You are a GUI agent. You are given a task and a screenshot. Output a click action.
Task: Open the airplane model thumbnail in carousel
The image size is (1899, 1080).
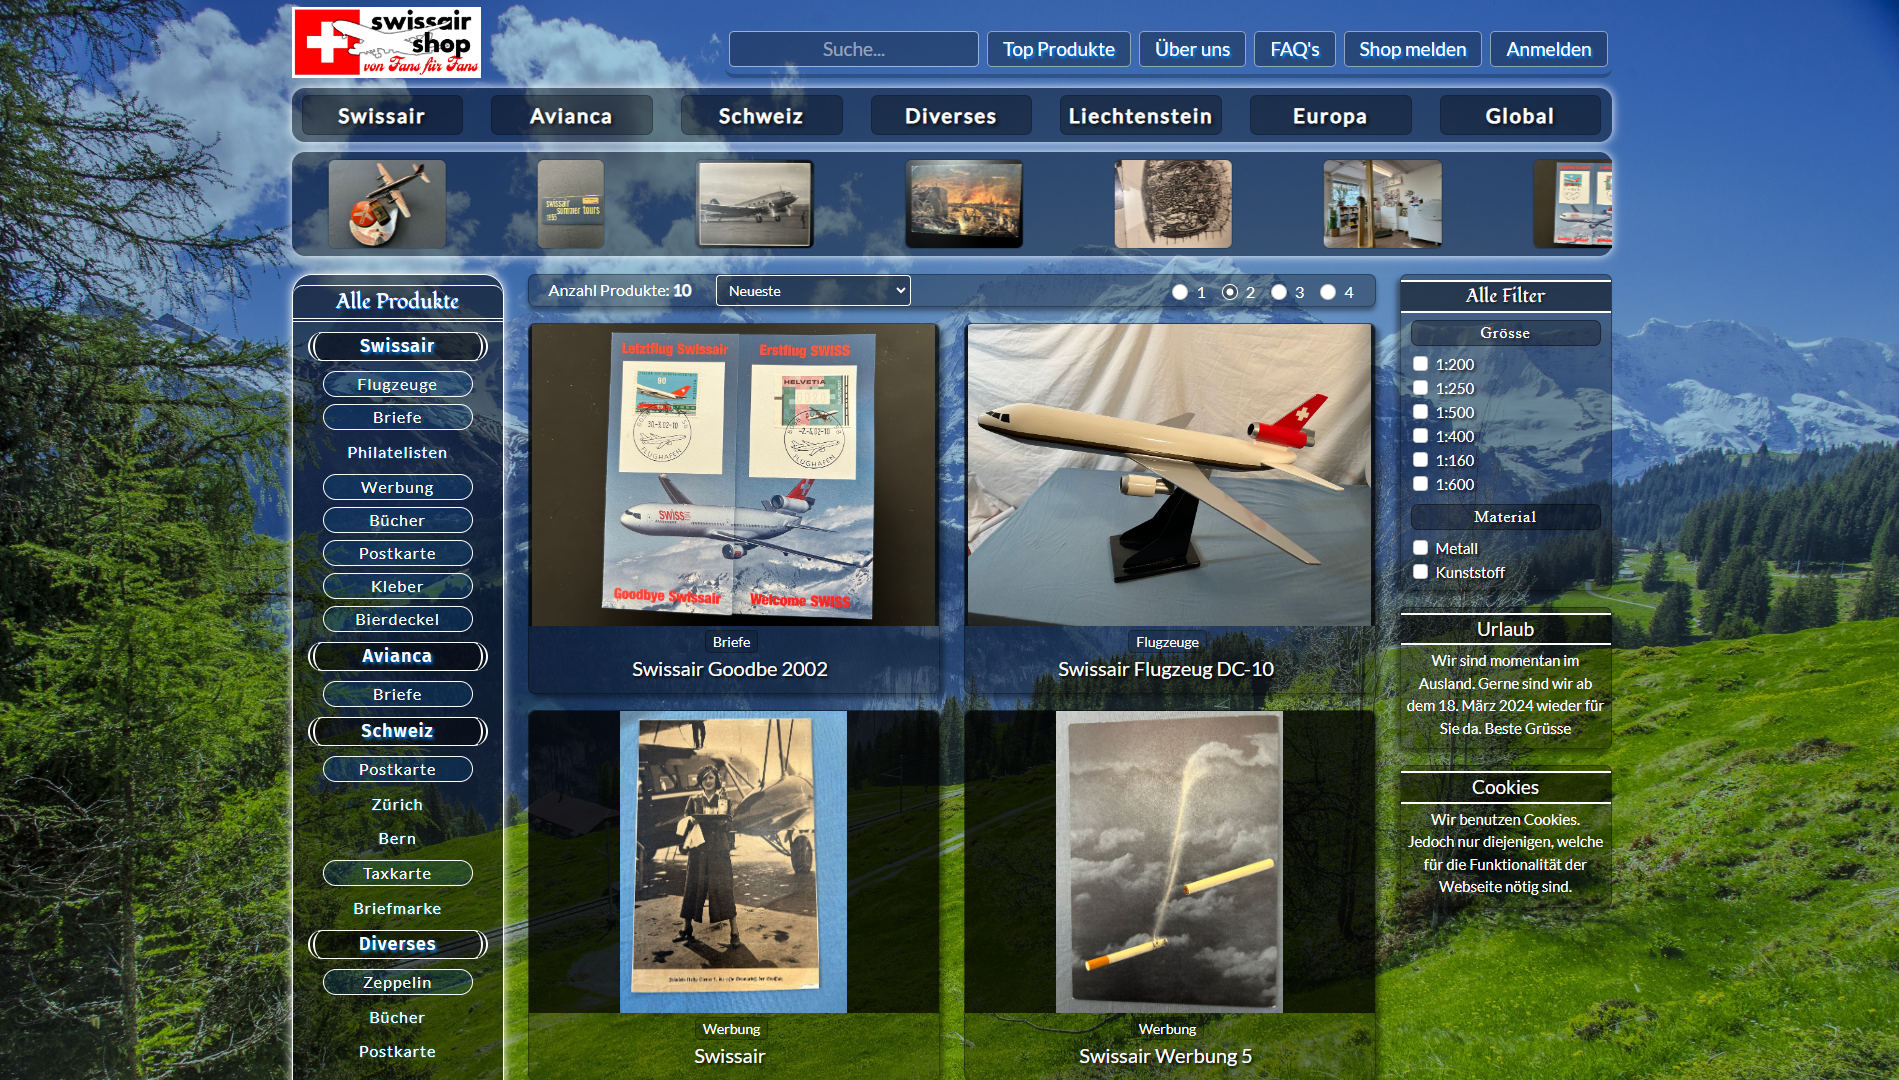pyautogui.click(x=387, y=204)
